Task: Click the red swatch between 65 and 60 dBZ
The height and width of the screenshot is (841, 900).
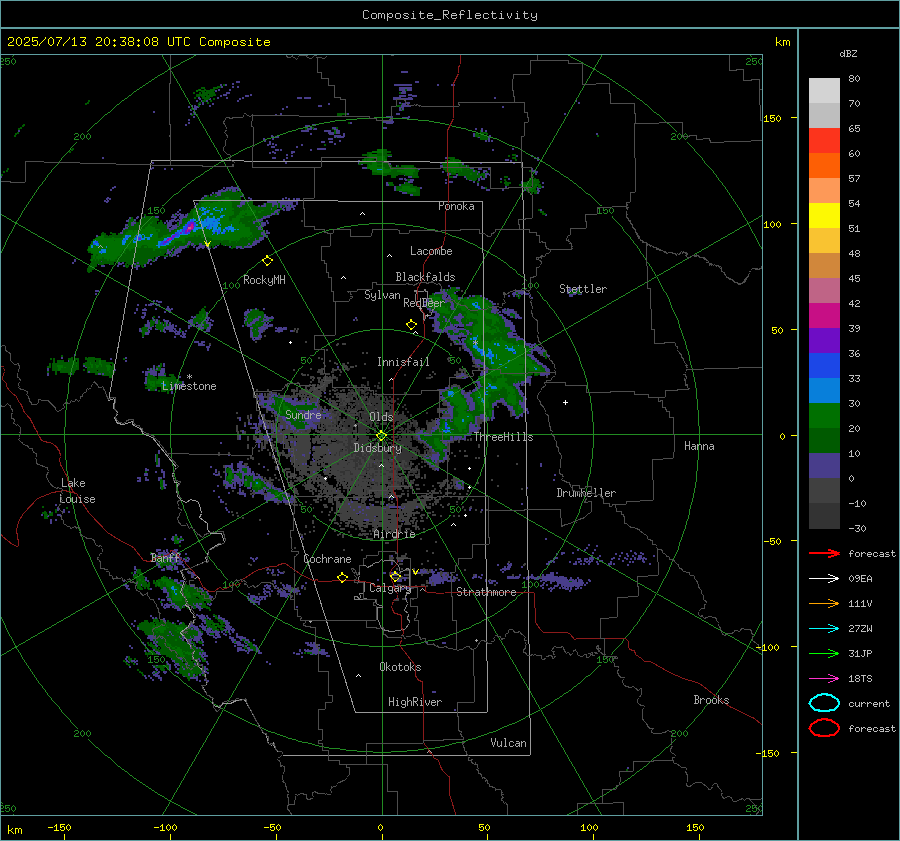Action: (824, 141)
